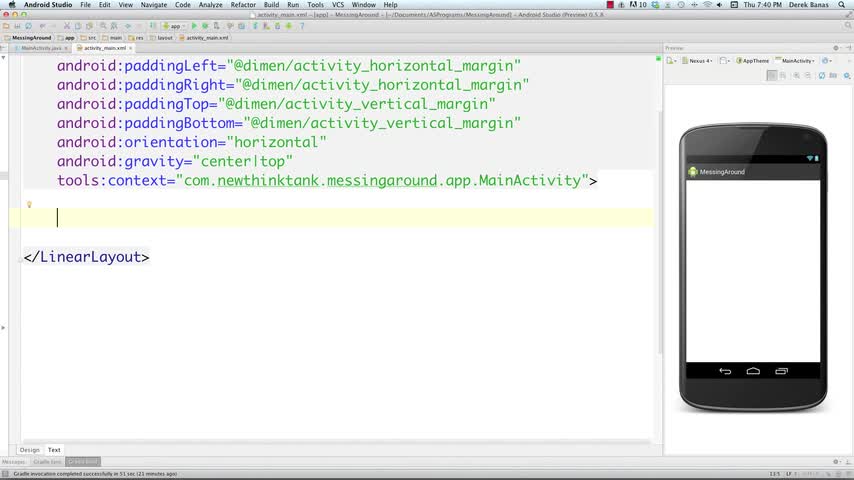
Task: Click the android:gravity attribute line
Action: [174, 161]
